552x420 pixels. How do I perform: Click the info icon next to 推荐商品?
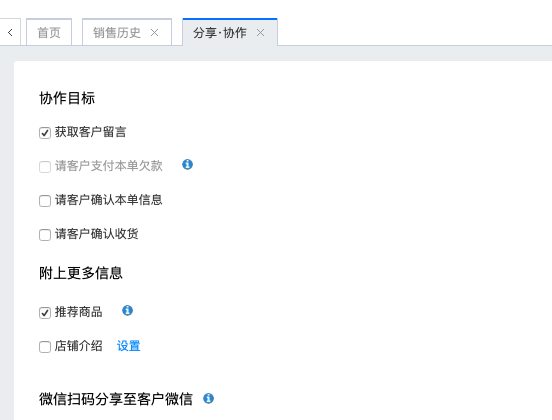[127, 311]
